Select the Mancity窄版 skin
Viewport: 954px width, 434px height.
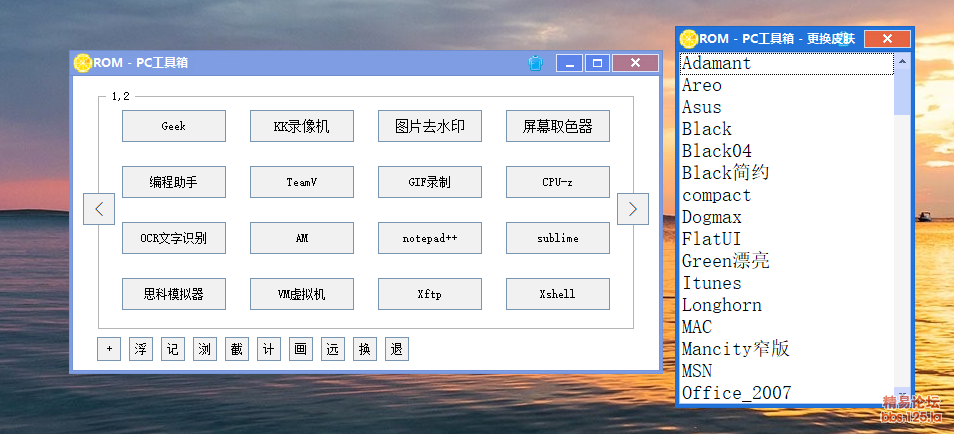[787, 349]
